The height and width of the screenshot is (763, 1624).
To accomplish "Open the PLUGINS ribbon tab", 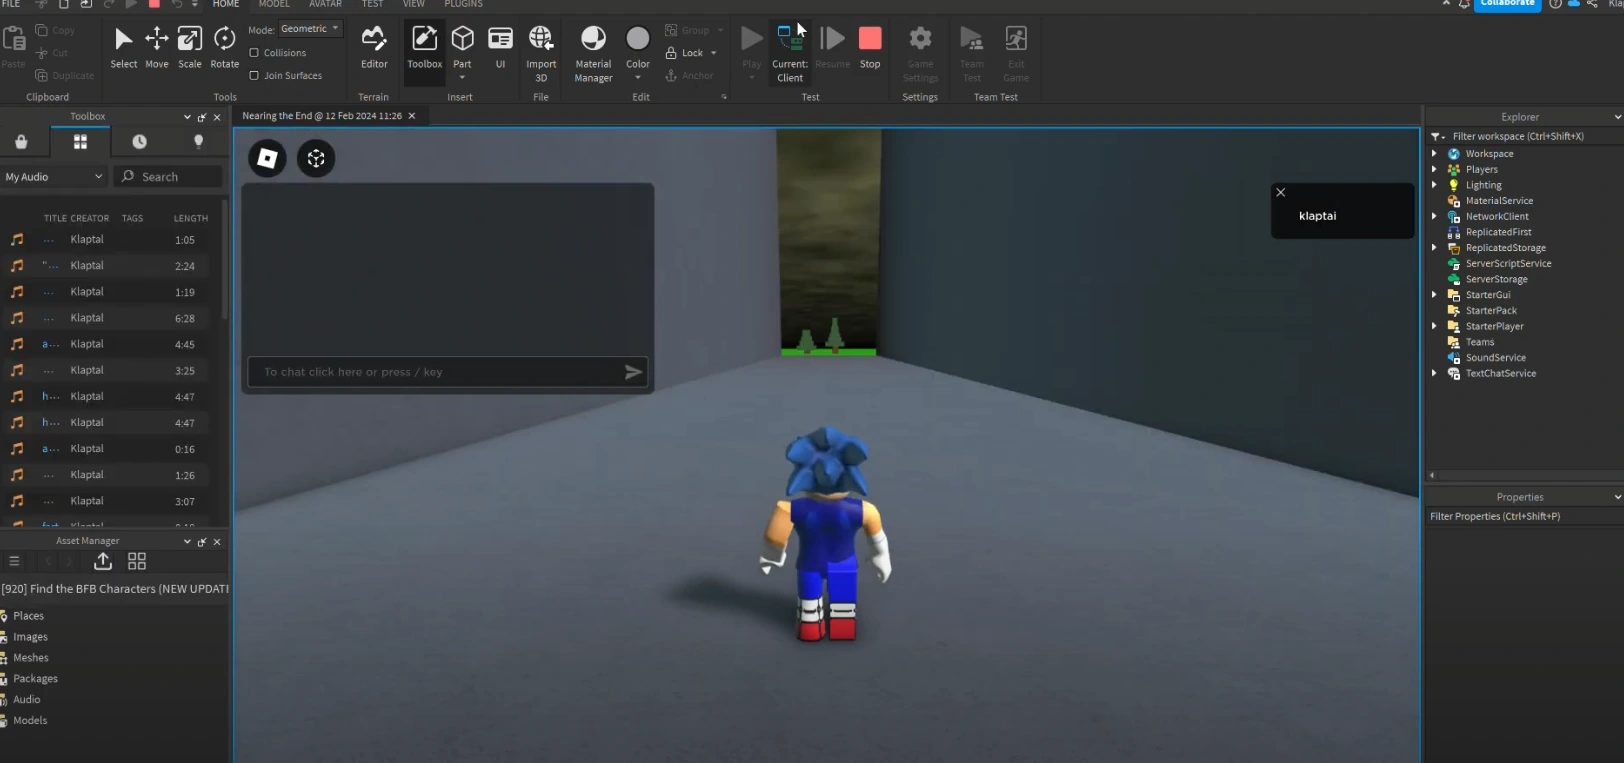I will point(463,4).
